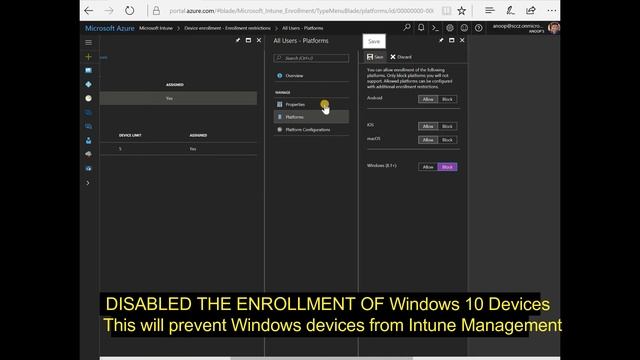Go back with the browser back arrow
This screenshot has height=360, width=640.
click(89, 11)
